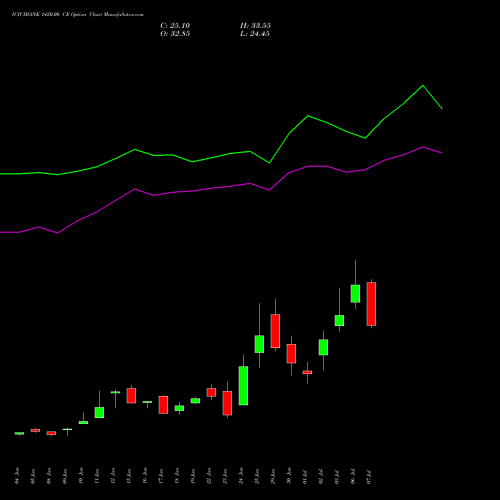
Task: Click the low value L: 24.45
Action: (x=255, y=34)
